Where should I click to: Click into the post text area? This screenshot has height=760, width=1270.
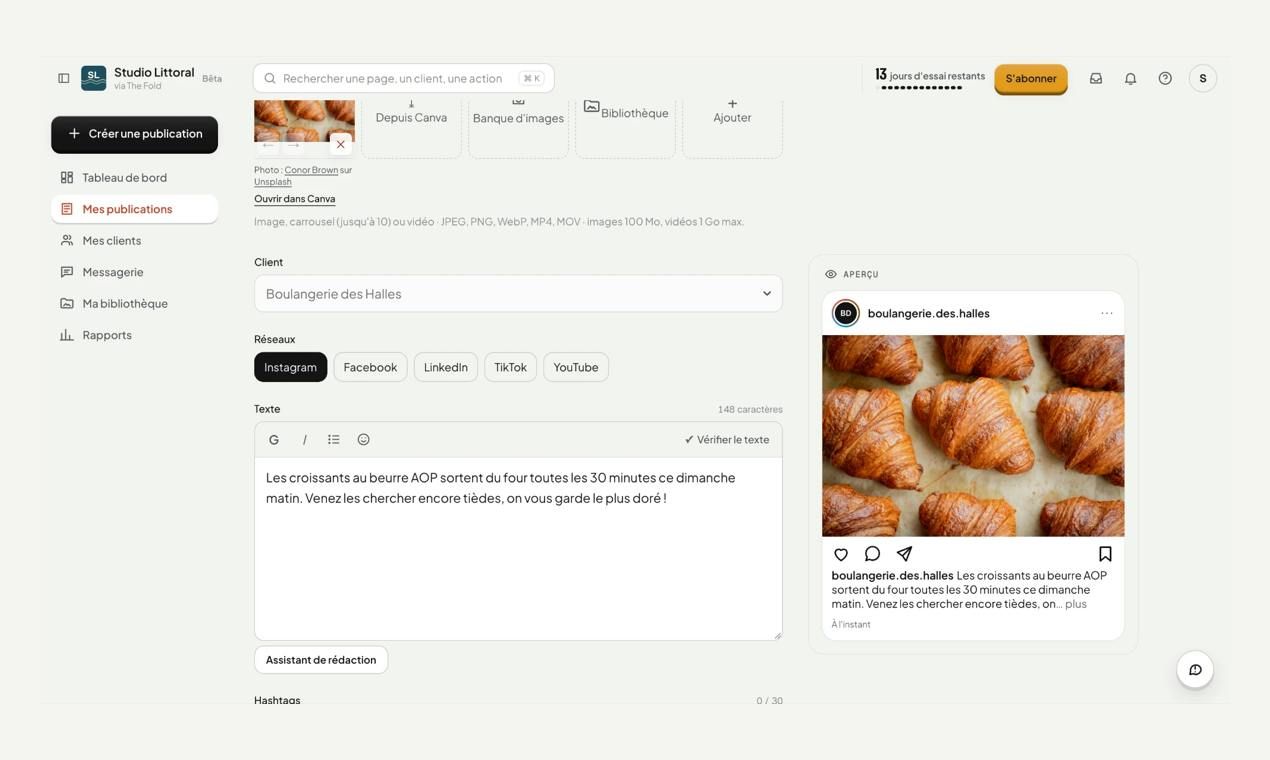click(518, 549)
